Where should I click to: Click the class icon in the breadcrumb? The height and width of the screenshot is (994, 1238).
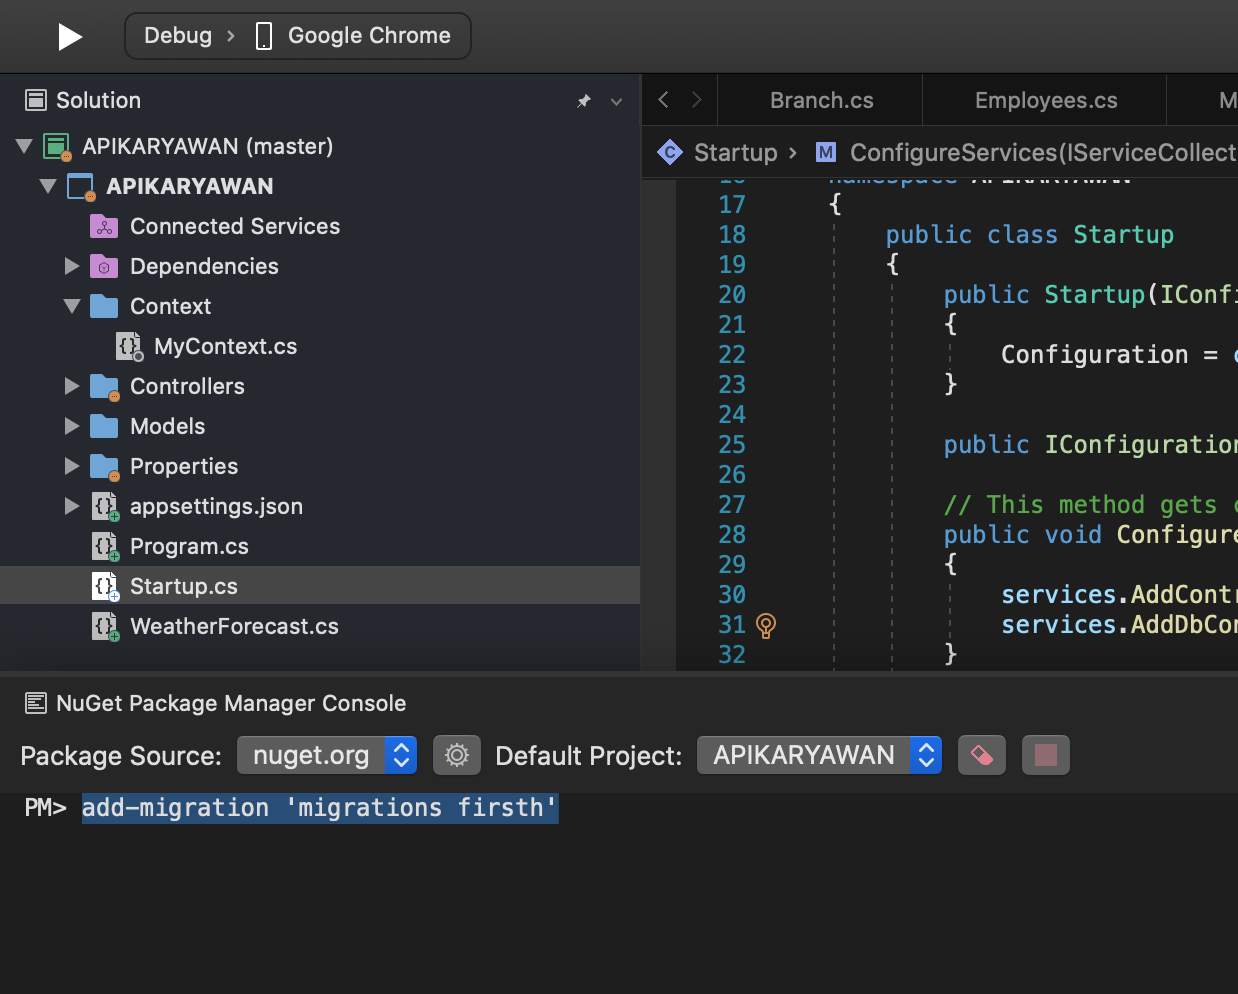670,152
